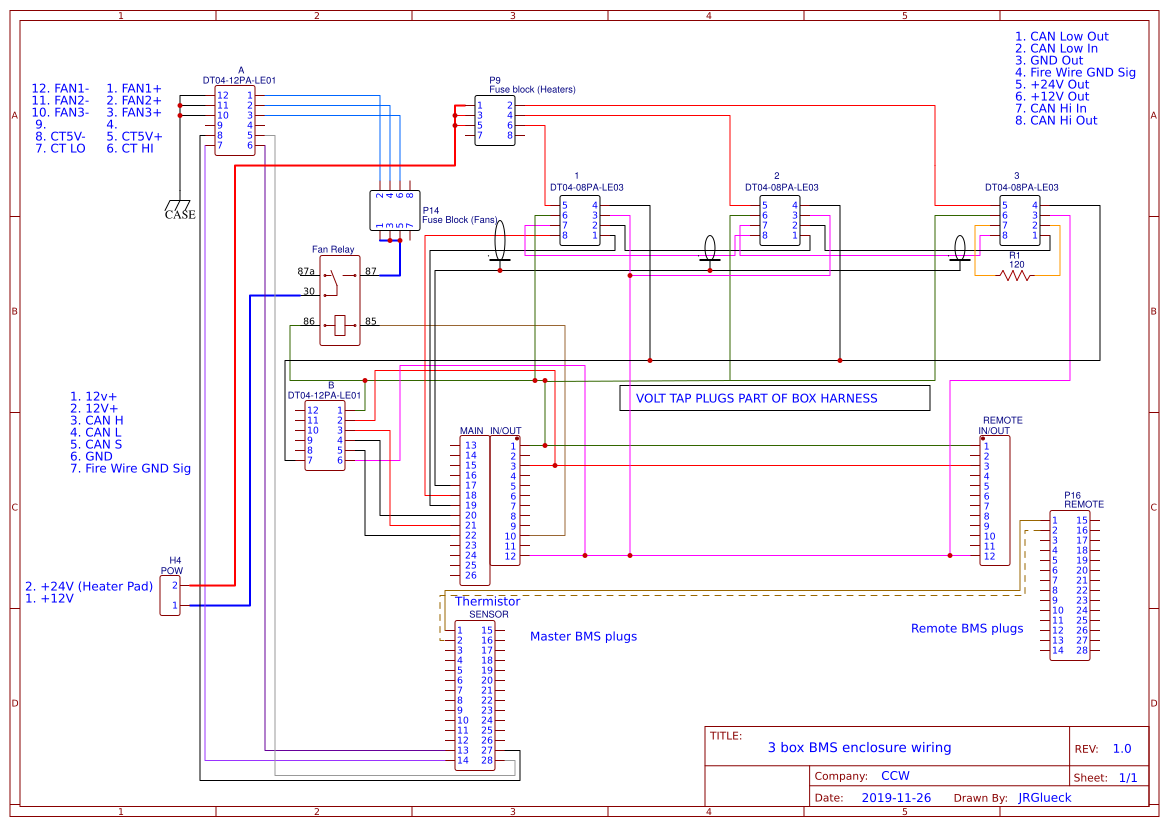Screen dimensions: 1169x827
Task: Select the Master BMS plugs label
Action: (582, 636)
